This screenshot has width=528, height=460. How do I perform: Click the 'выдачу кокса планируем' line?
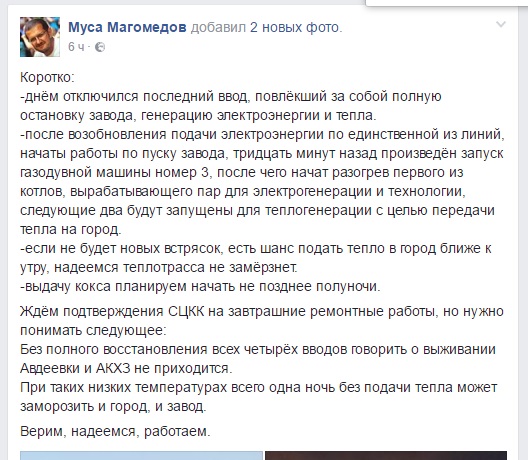(x=200, y=287)
